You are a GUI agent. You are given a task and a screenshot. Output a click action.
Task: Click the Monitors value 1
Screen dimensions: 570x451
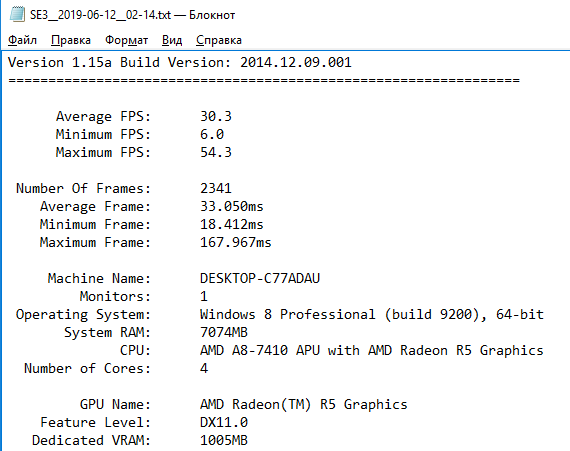coord(204,297)
